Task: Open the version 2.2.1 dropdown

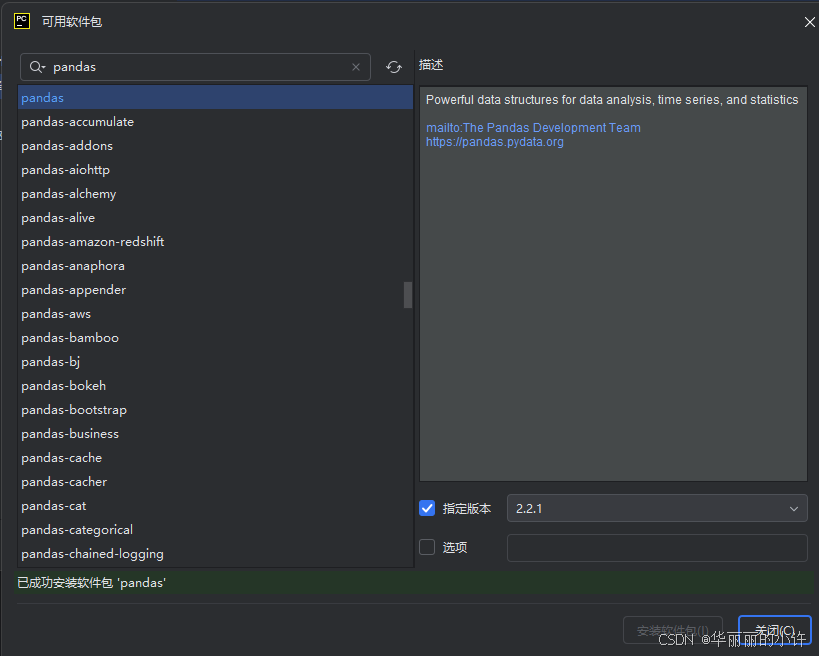Action: pos(657,508)
